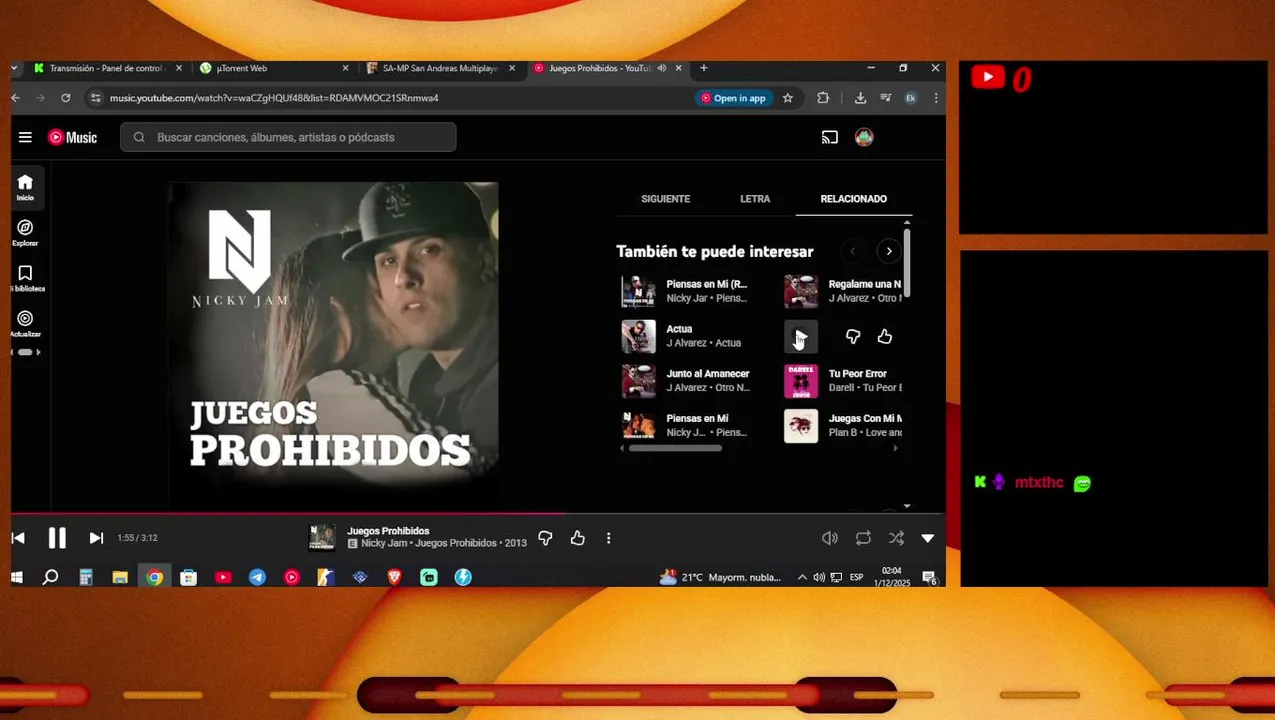Open the browser profile Ek button
This screenshot has height=720, width=1275.
(x=910, y=98)
